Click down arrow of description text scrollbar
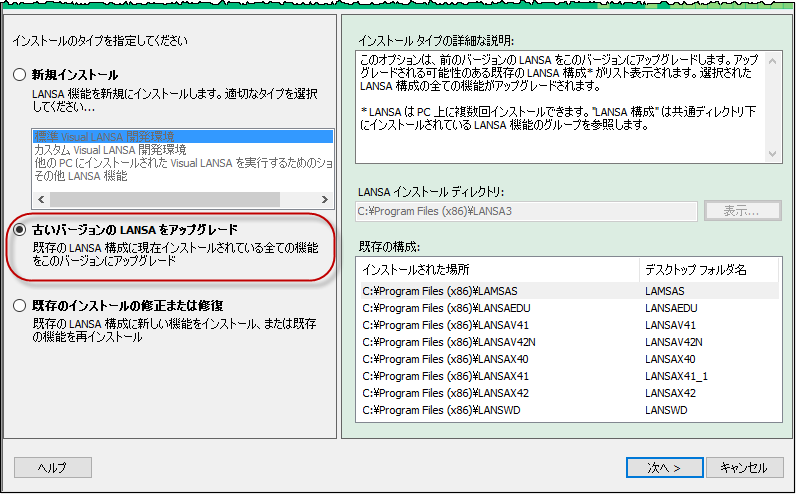This screenshot has width=798, height=496. (772, 153)
